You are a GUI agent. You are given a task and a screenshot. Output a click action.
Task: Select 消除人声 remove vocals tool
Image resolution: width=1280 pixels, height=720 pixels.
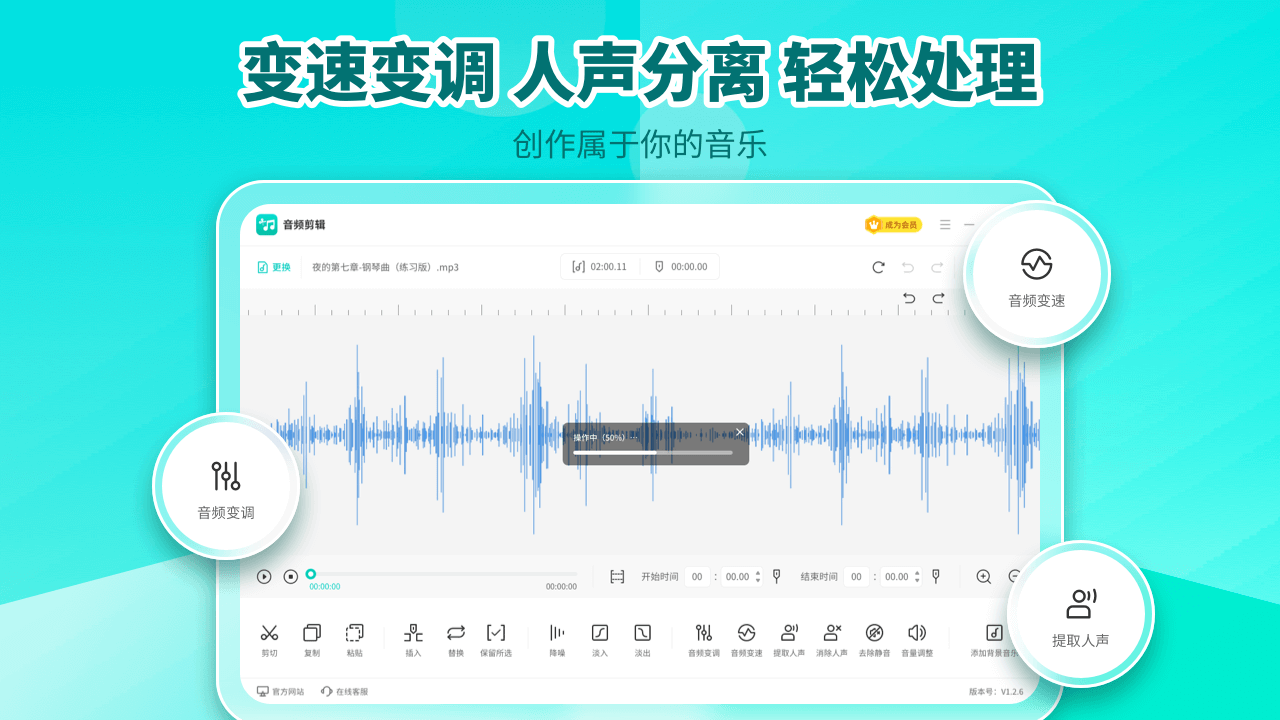[x=832, y=639]
